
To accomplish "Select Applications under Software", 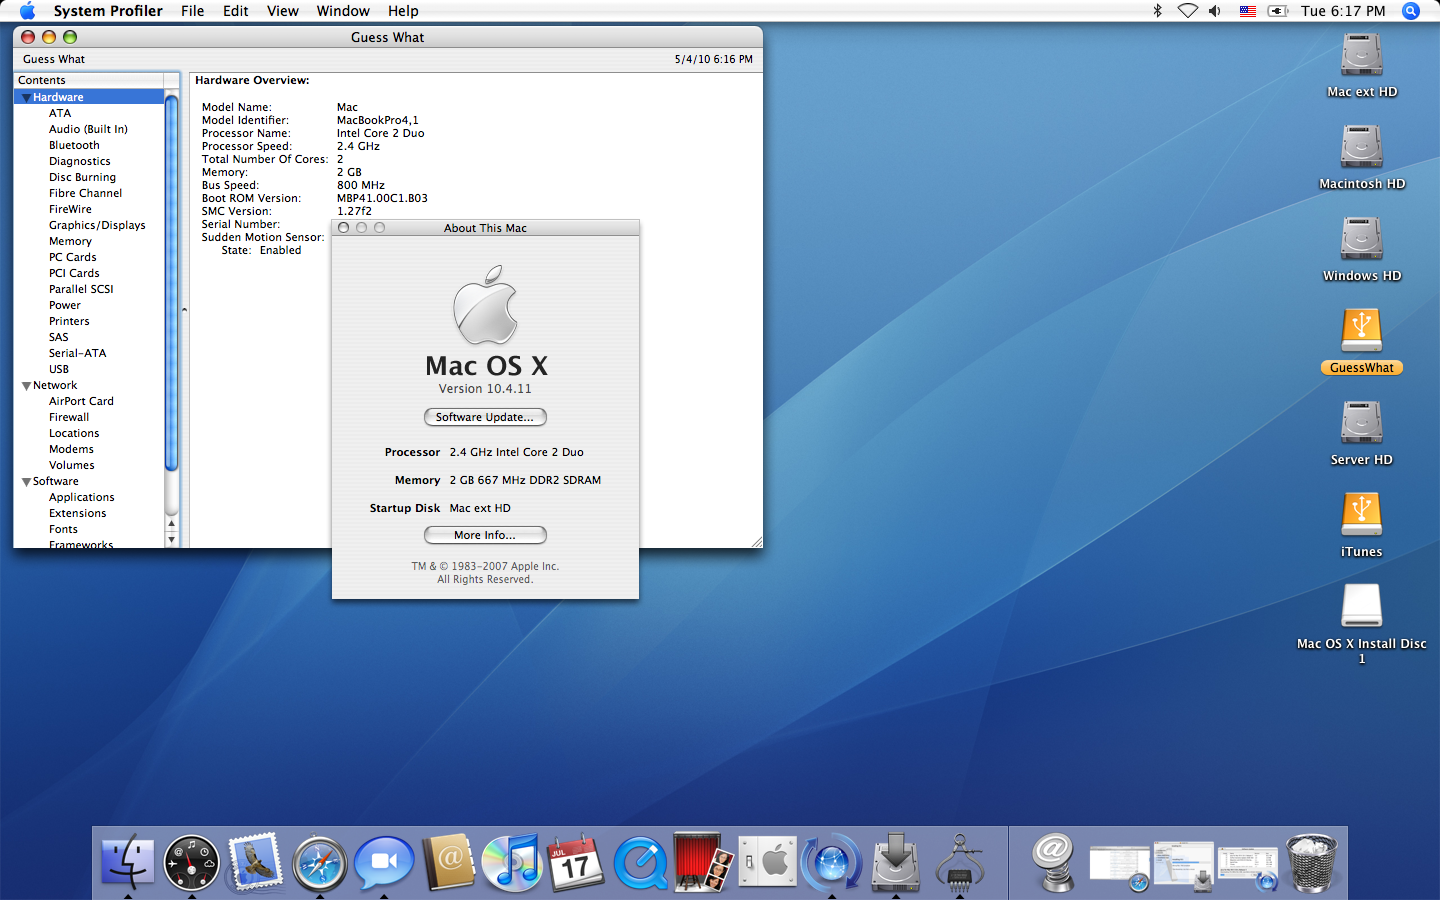I will tap(82, 497).
